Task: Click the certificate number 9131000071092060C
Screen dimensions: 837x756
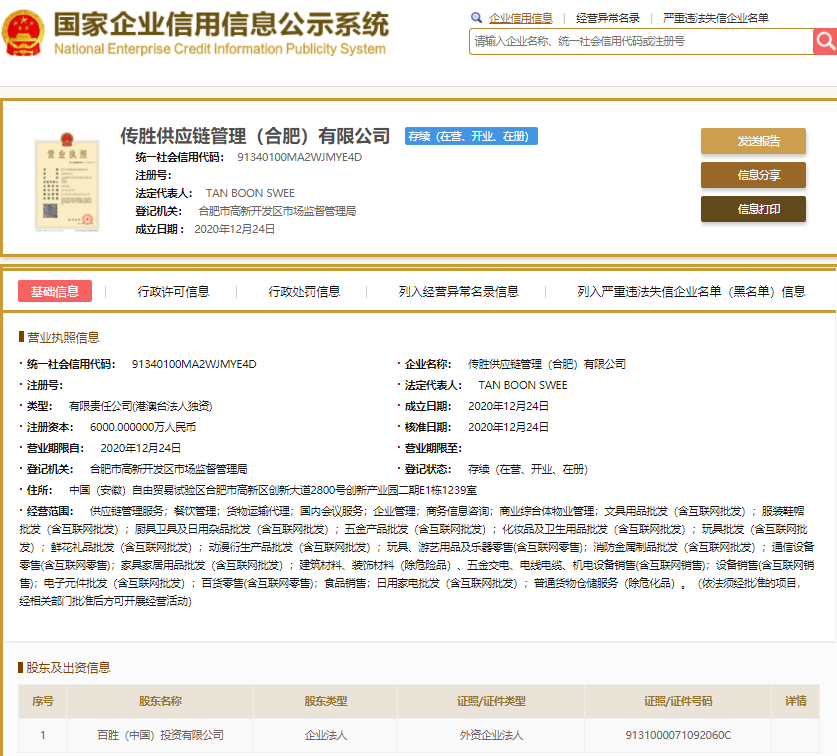Action: [x=678, y=735]
